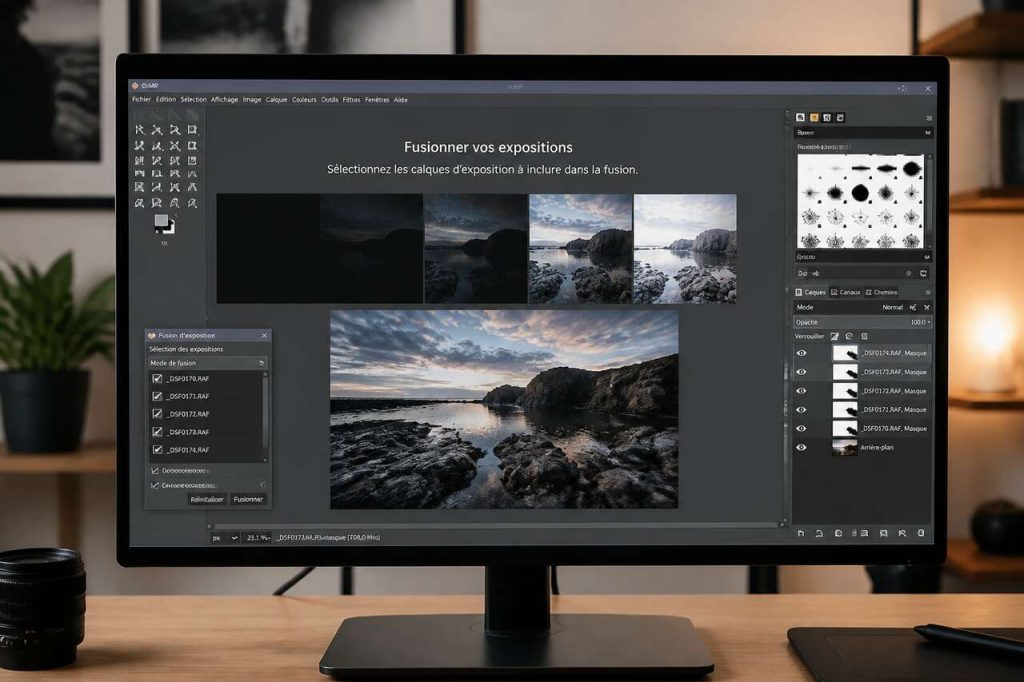Open the Aide menu
This screenshot has width=1024, height=682.
[400, 100]
